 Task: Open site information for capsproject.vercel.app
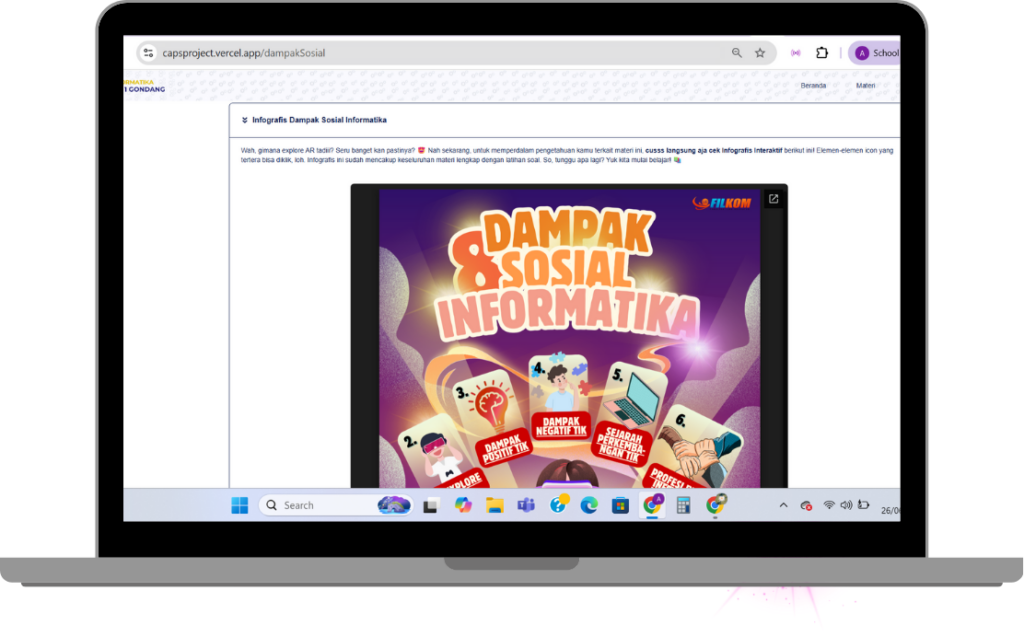[148, 52]
